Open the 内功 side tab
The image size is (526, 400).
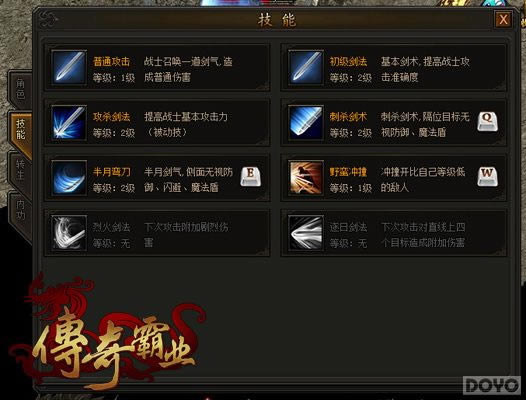pos(20,210)
